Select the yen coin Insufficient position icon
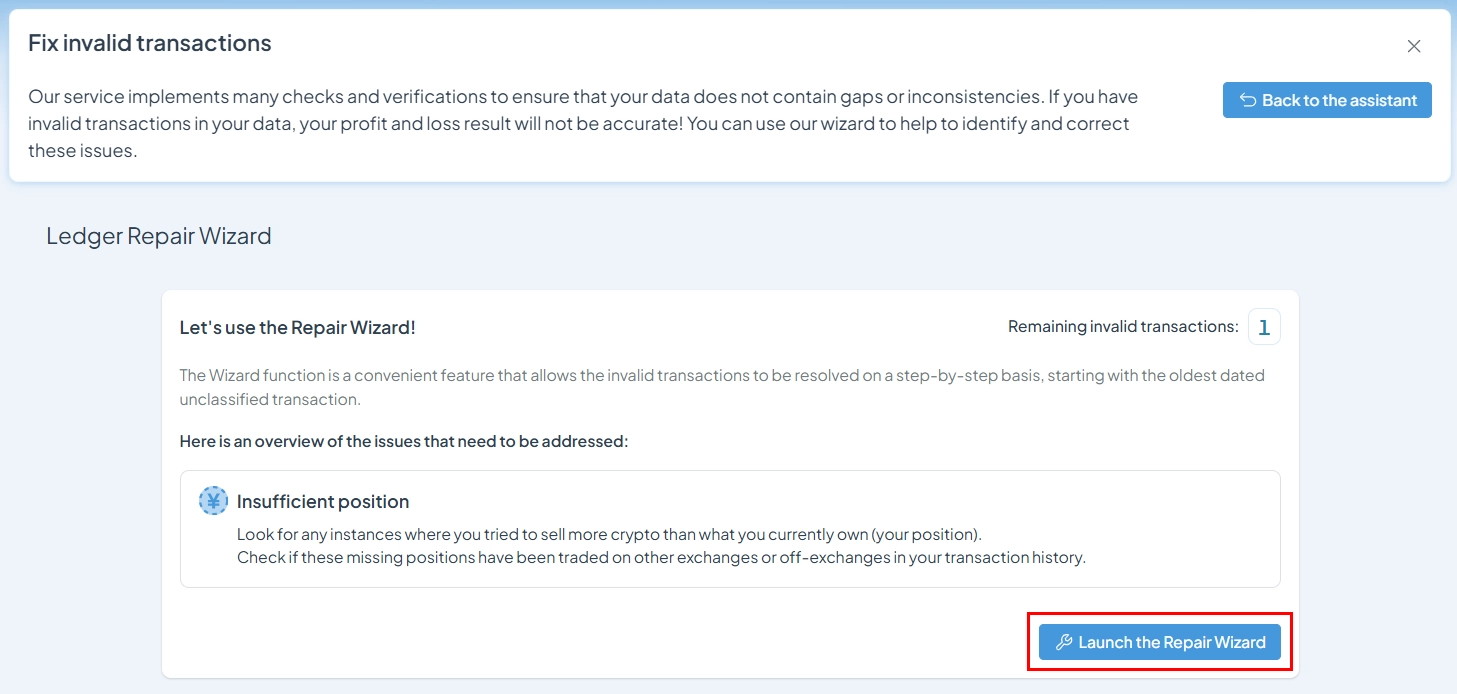 tap(213, 501)
